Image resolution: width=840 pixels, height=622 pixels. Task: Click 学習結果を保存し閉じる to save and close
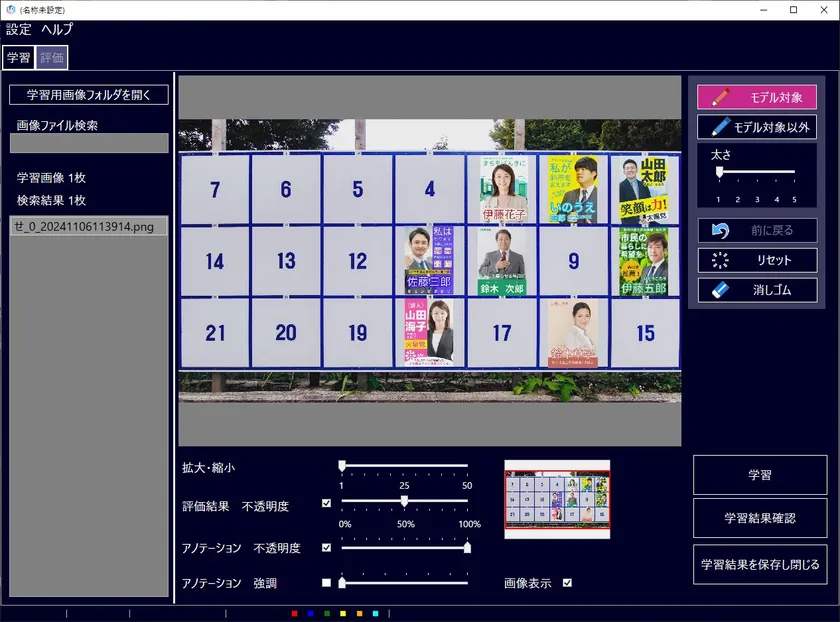click(x=760, y=565)
